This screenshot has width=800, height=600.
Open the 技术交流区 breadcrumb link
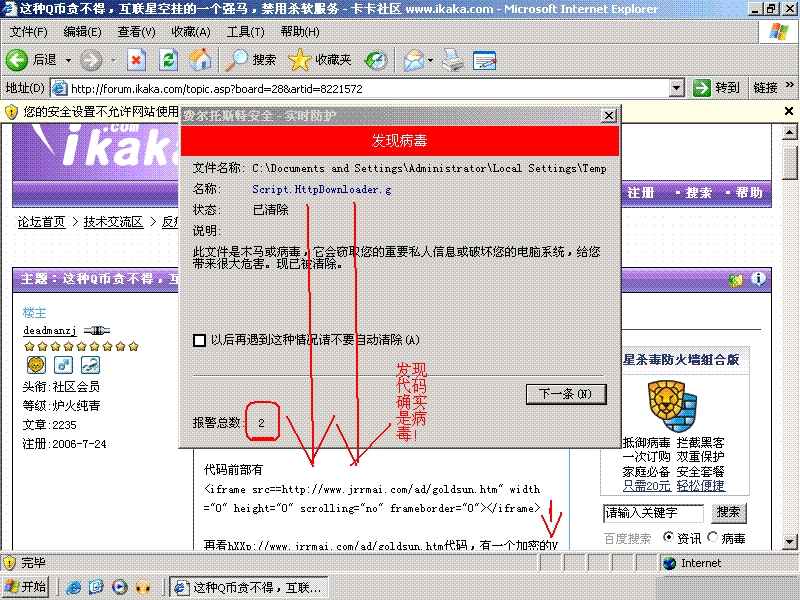[x=113, y=222]
